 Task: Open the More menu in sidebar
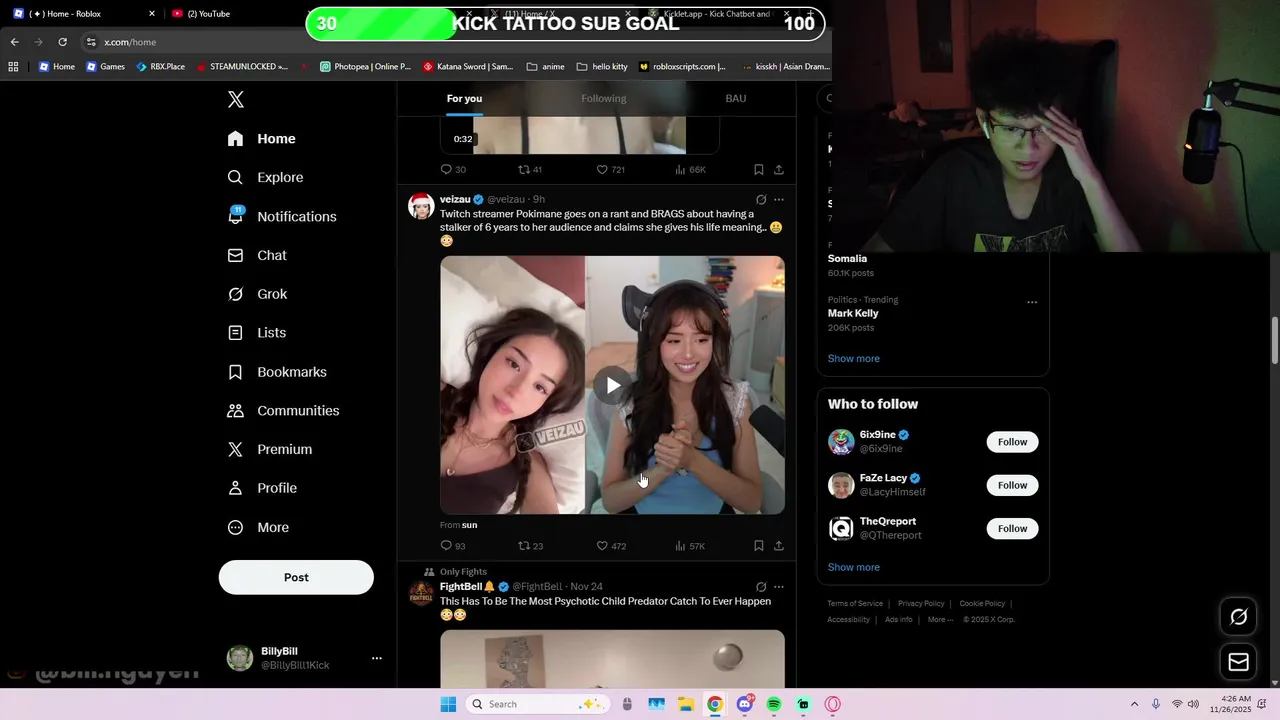[258, 527]
